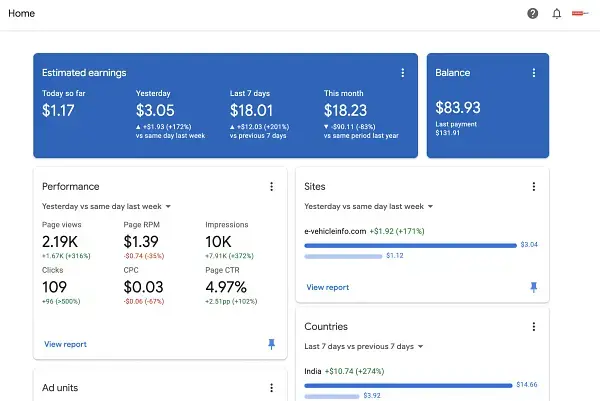This screenshot has height=401, width=600.
Task: Open the notifications bell
Action: (556, 14)
